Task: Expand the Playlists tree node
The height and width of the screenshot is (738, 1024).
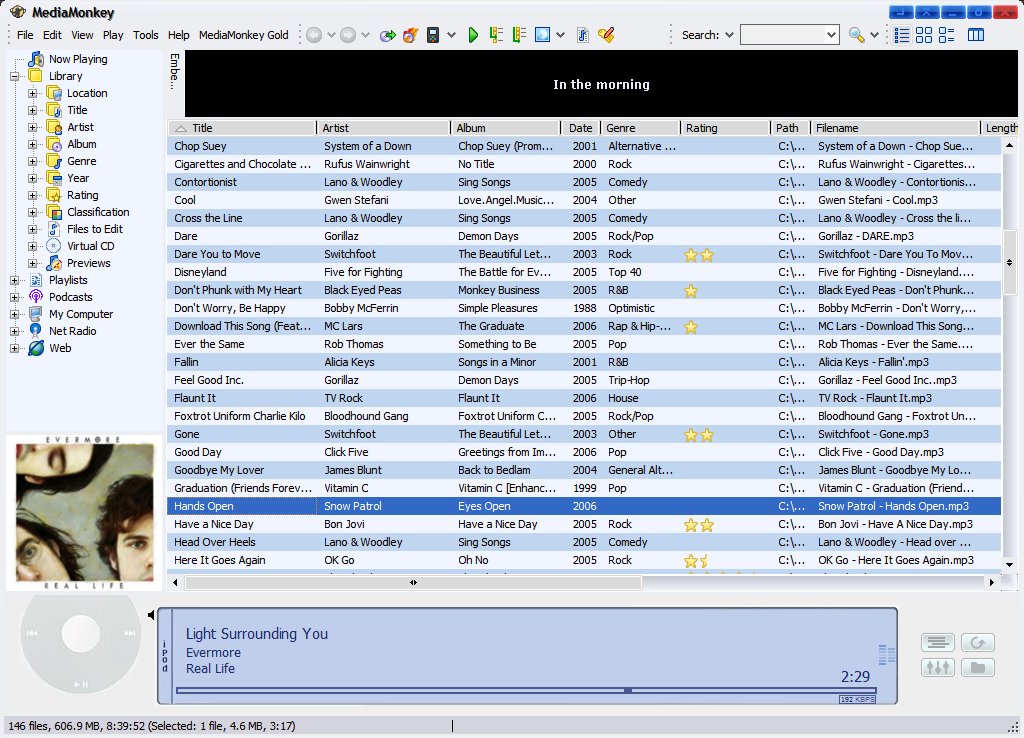Action: point(15,280)
